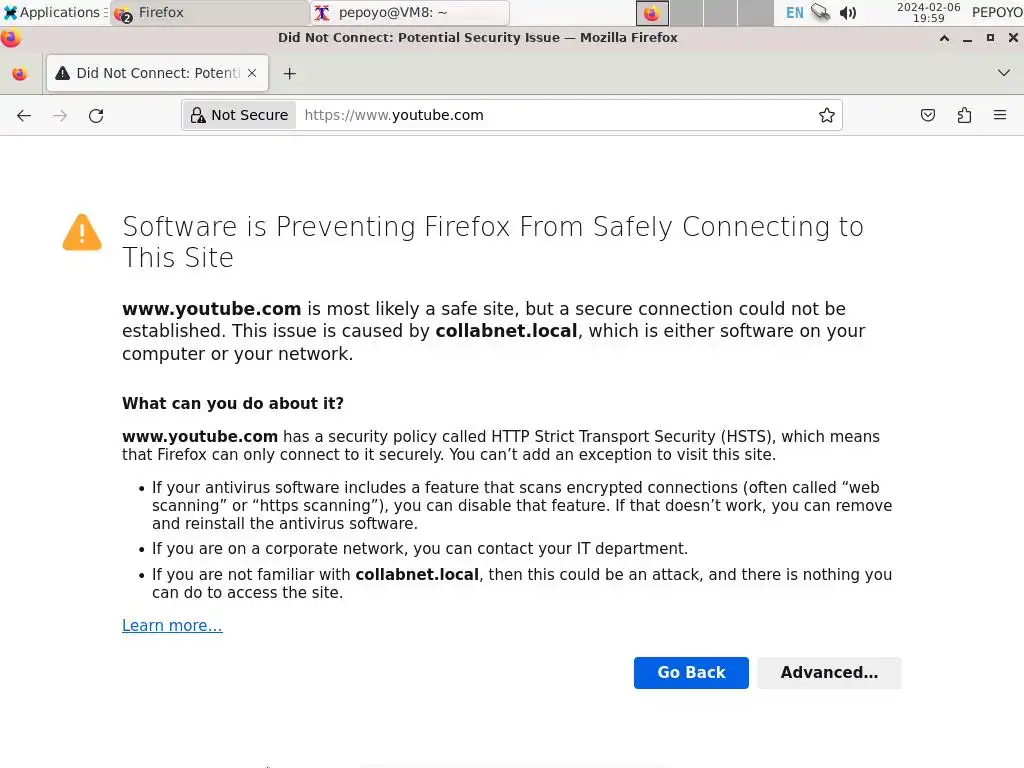
Task: Switch to the pepoyo@VM8 terminal taskbar item
Action: [408, 13]
